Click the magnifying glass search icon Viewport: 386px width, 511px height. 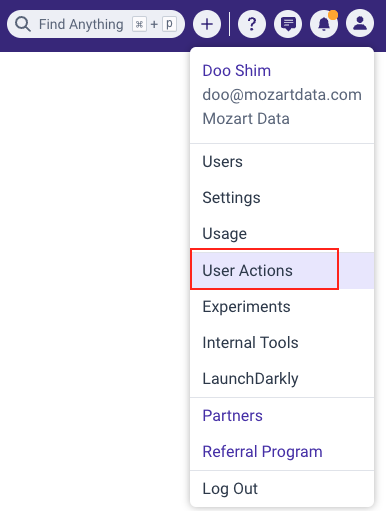[23, 24]
